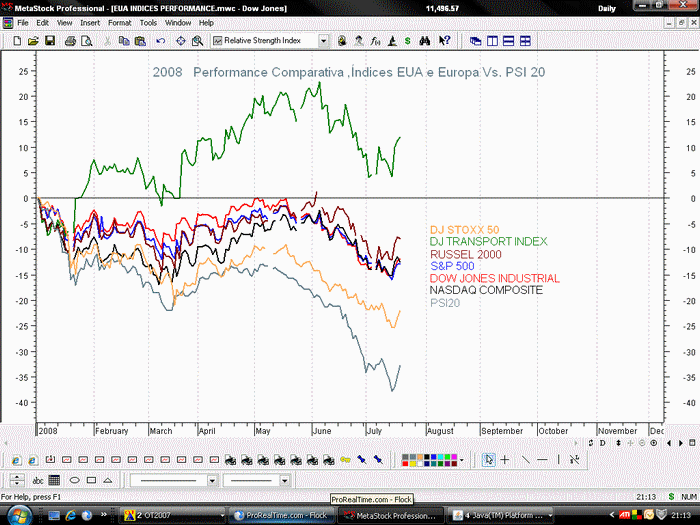700x525 pixels.
Task: Click the crosshair target icon
Action: [180, 41]
